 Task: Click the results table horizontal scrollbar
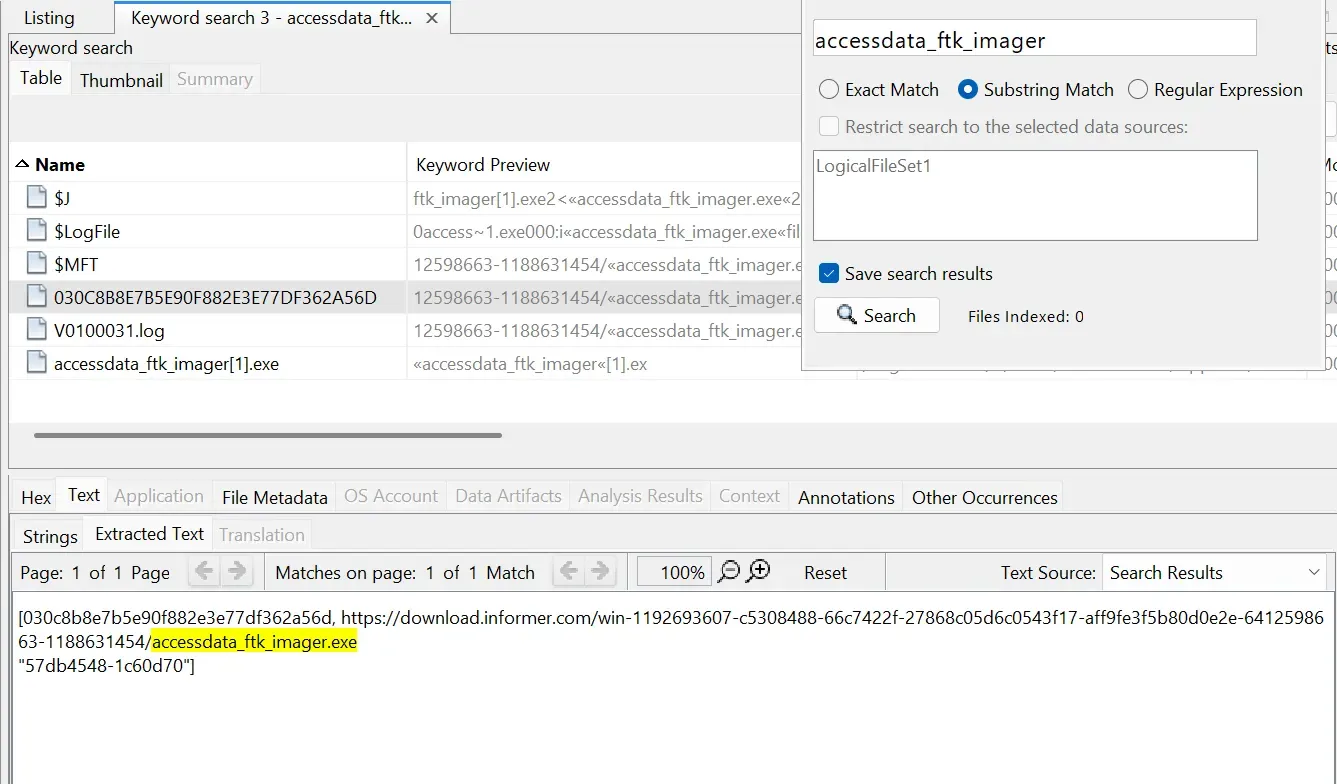(x=268, y=435)
